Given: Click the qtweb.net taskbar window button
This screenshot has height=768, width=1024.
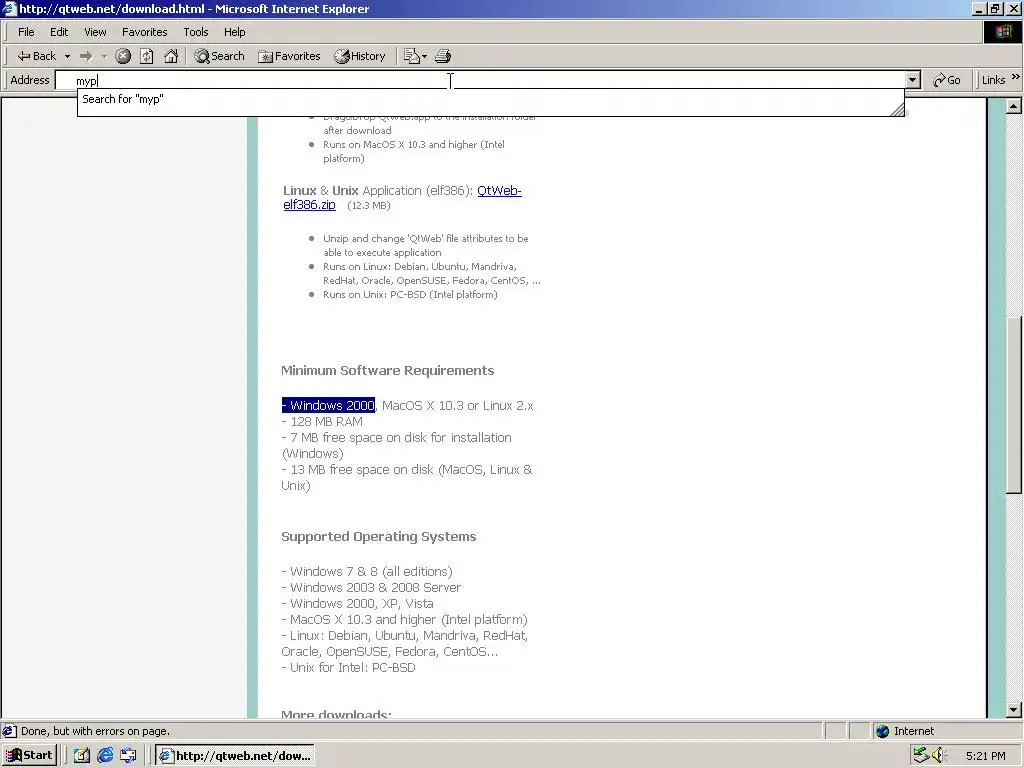Looking at the screenshot, I should pyautogui.click(x=235, y=756).
